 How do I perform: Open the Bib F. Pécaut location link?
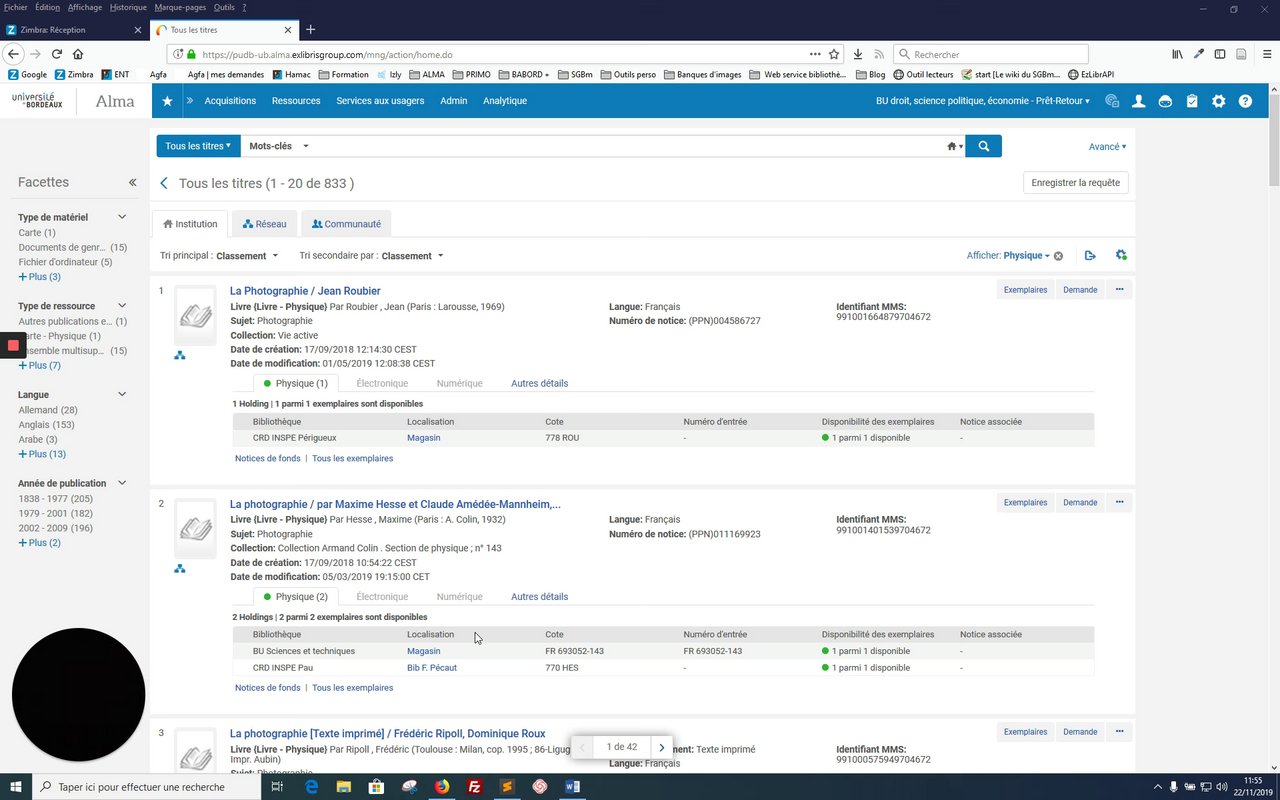pyautogui.click(x=432, y=668)
